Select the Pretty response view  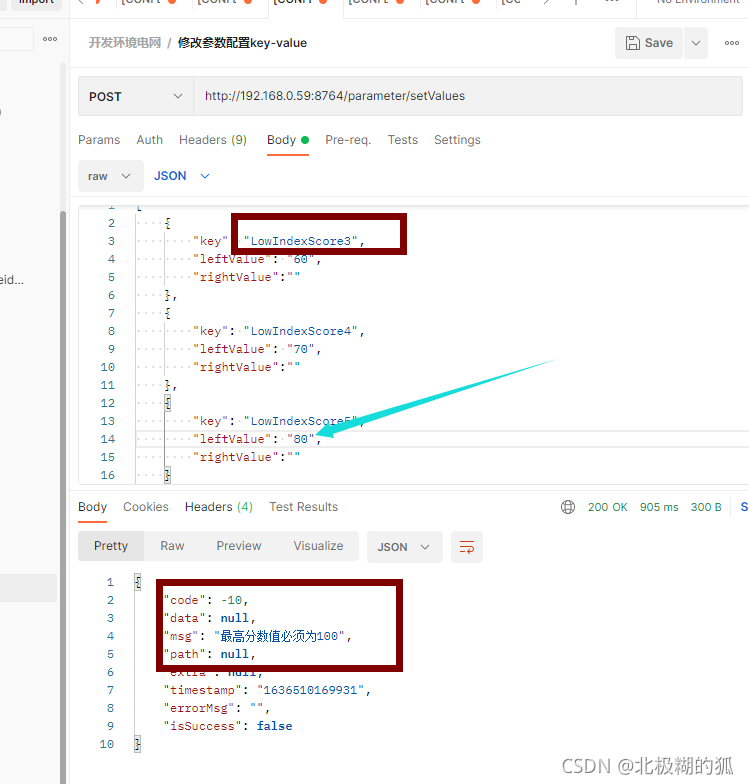pyautogui.click(x=111, y=546)
